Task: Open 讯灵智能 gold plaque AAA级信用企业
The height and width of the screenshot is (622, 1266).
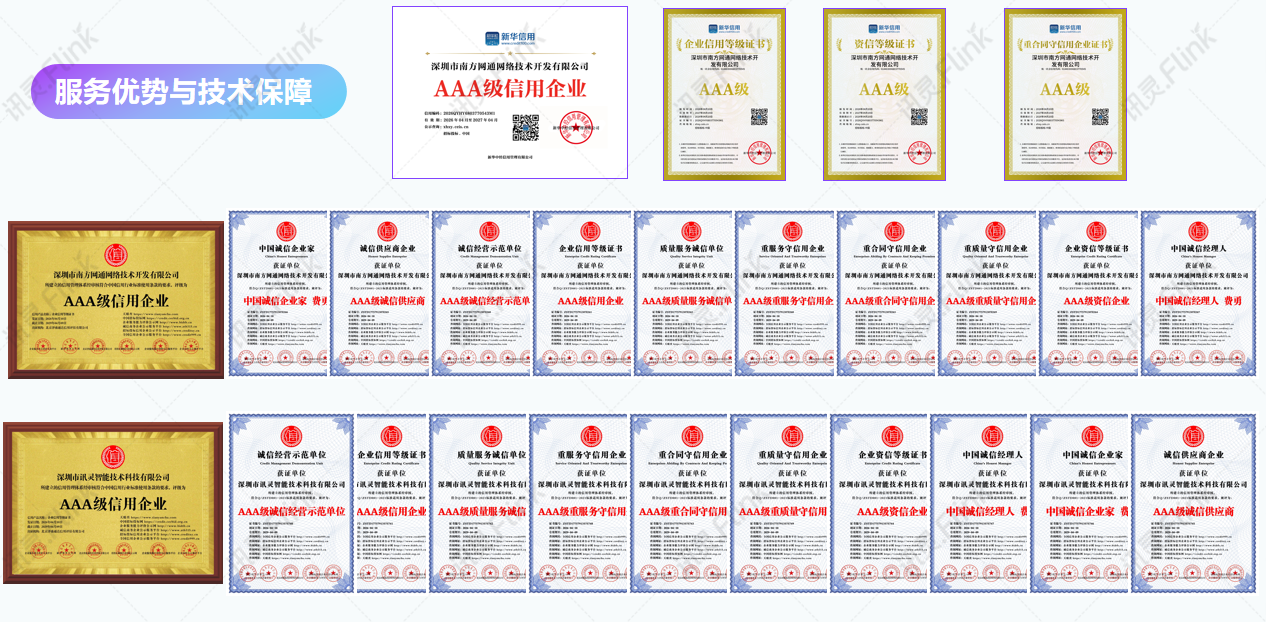Action: coord(113,503)
